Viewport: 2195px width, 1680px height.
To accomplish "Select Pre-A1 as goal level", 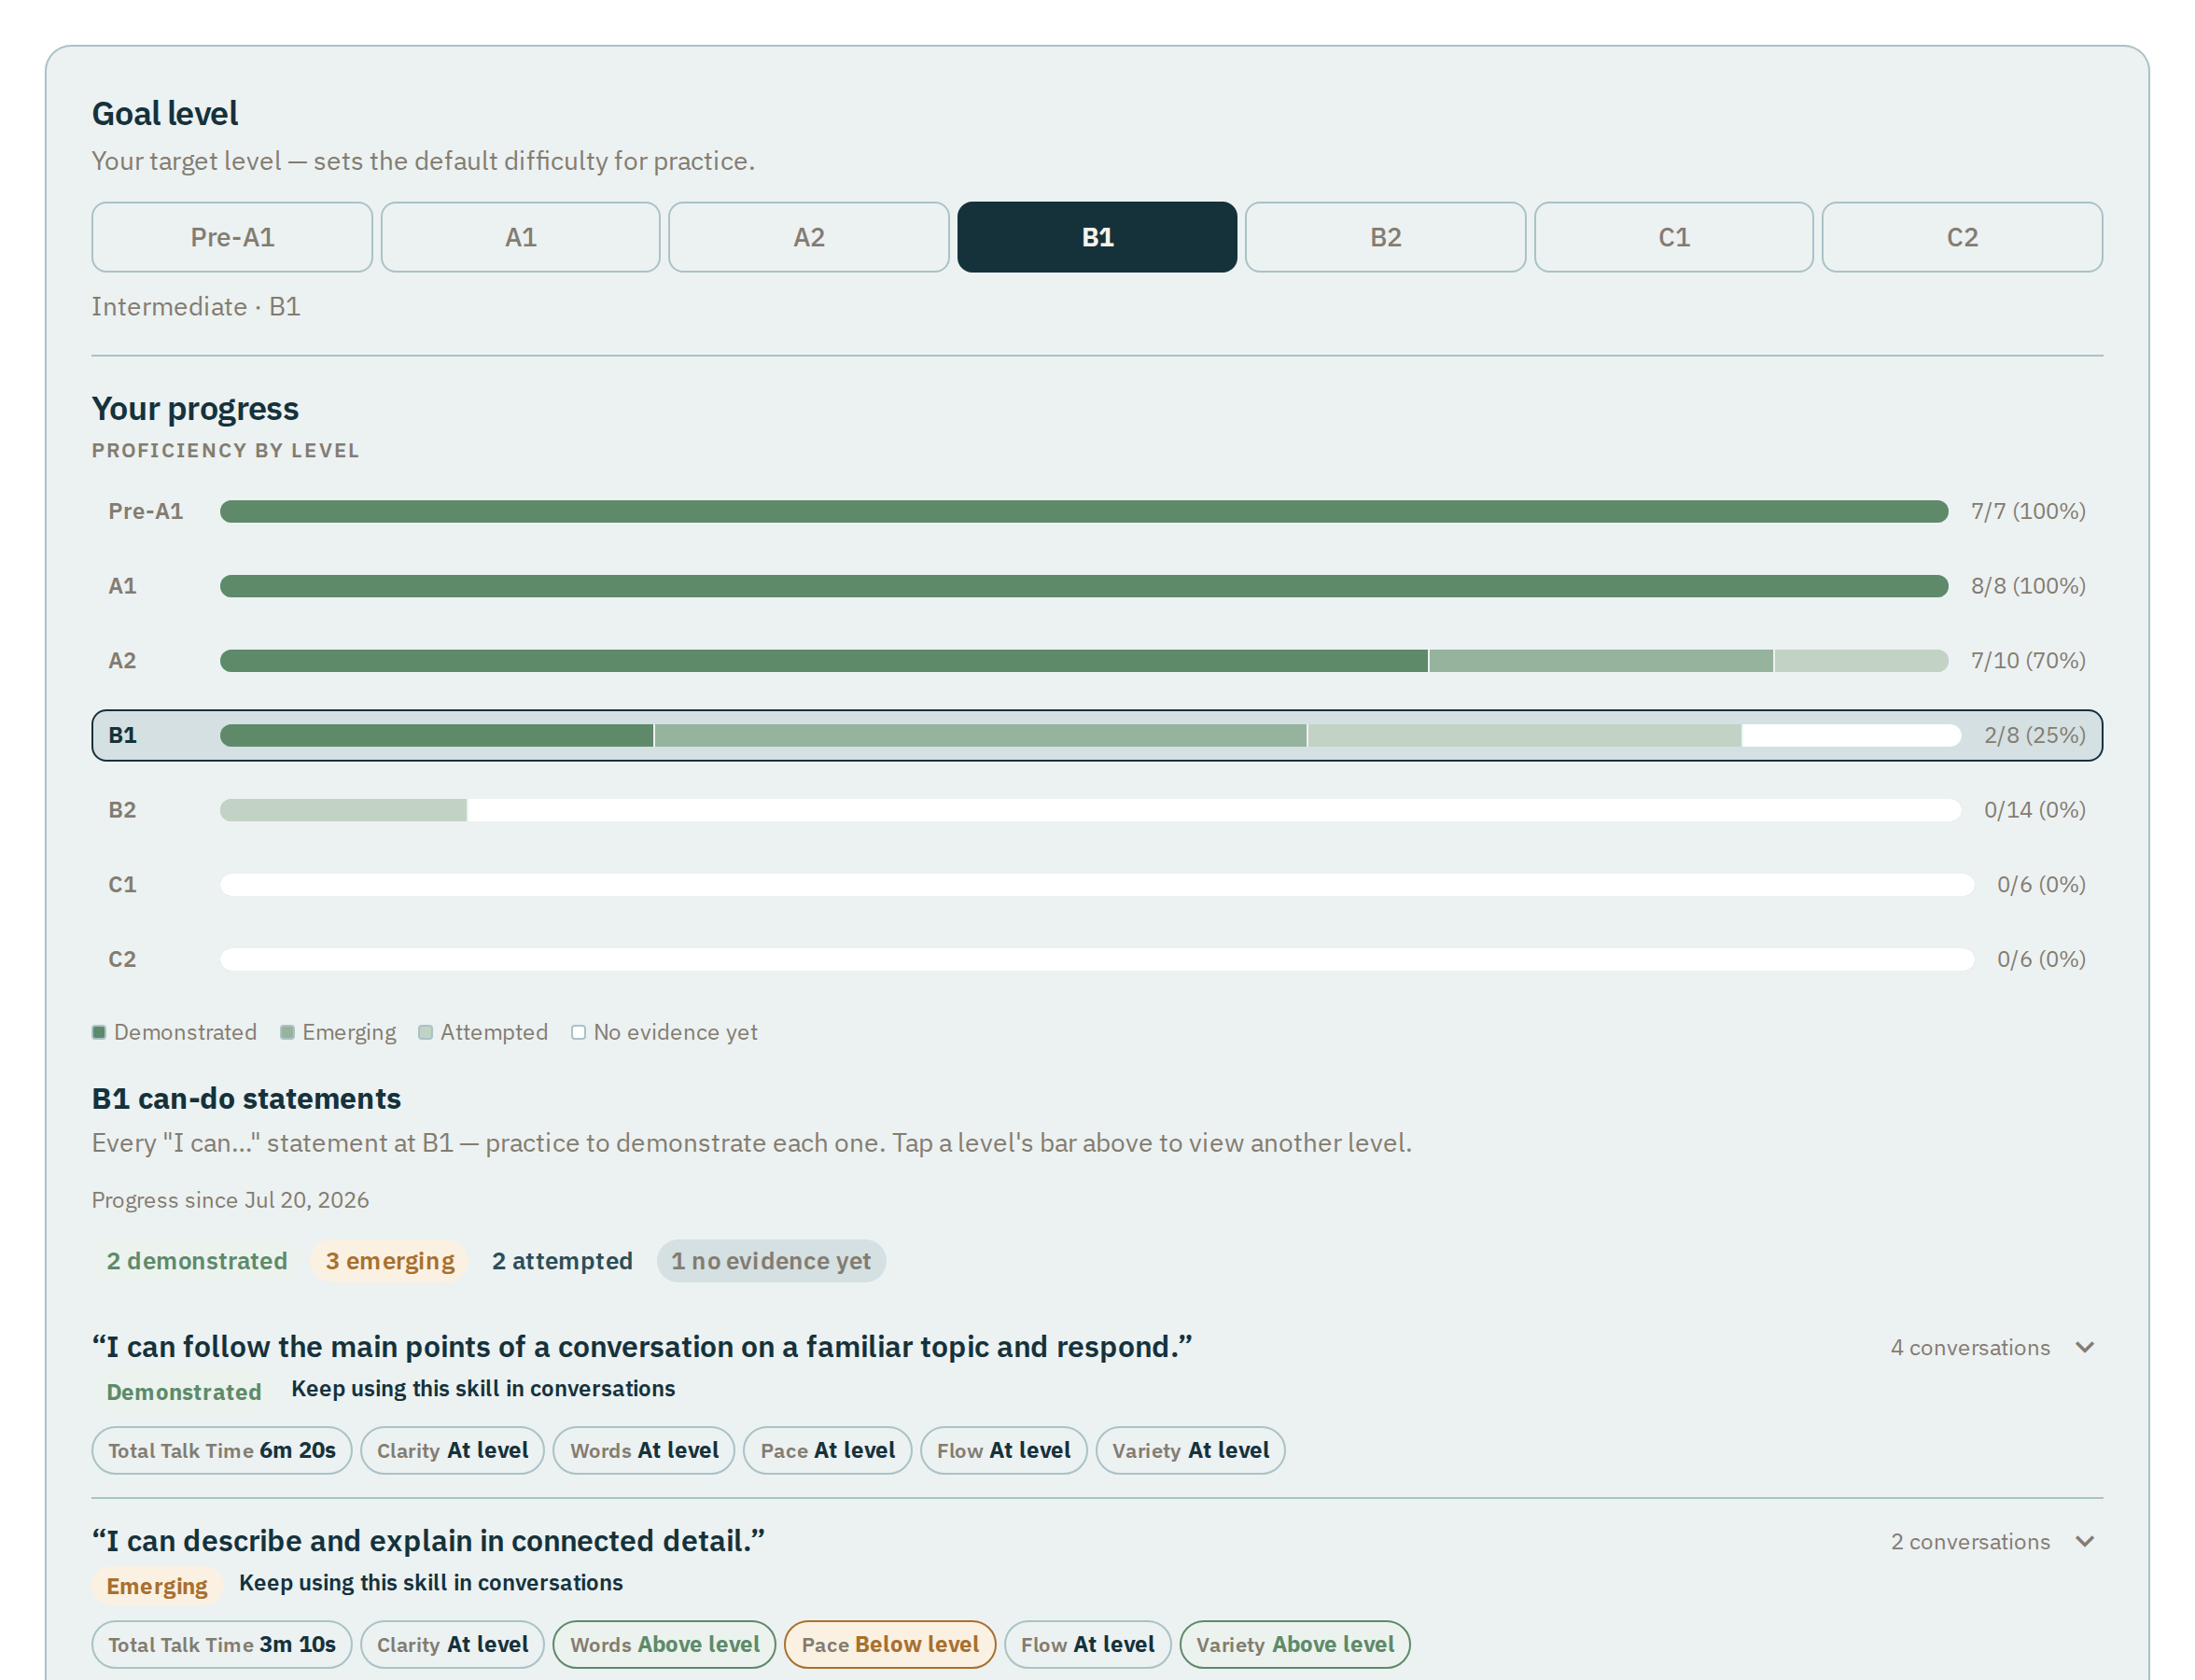I will tap(232, 237).
